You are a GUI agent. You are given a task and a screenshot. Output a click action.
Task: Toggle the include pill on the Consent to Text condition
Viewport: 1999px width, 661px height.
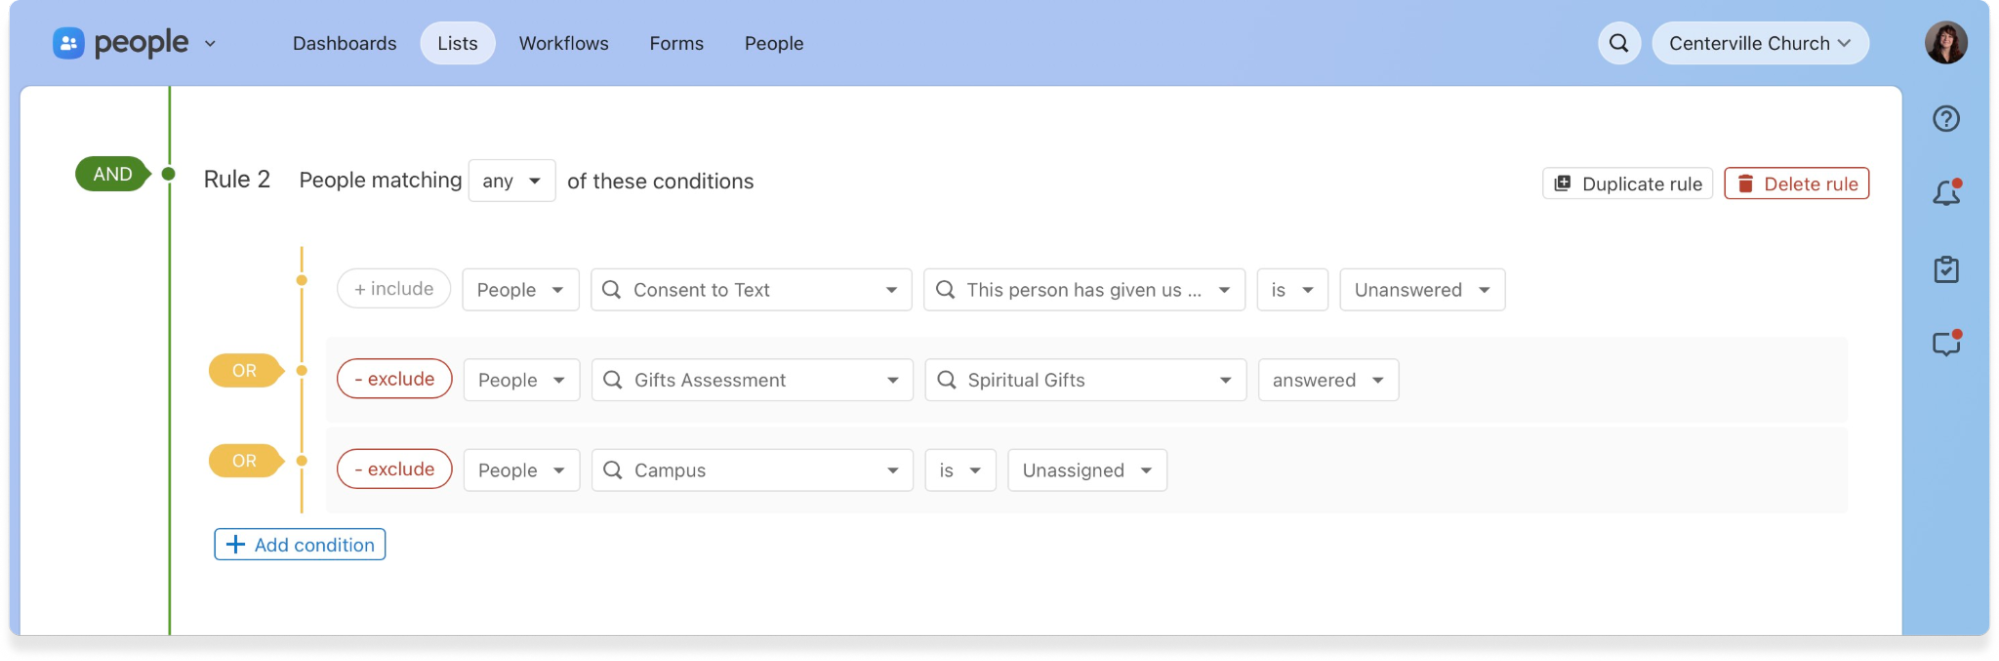pos(394,289)
